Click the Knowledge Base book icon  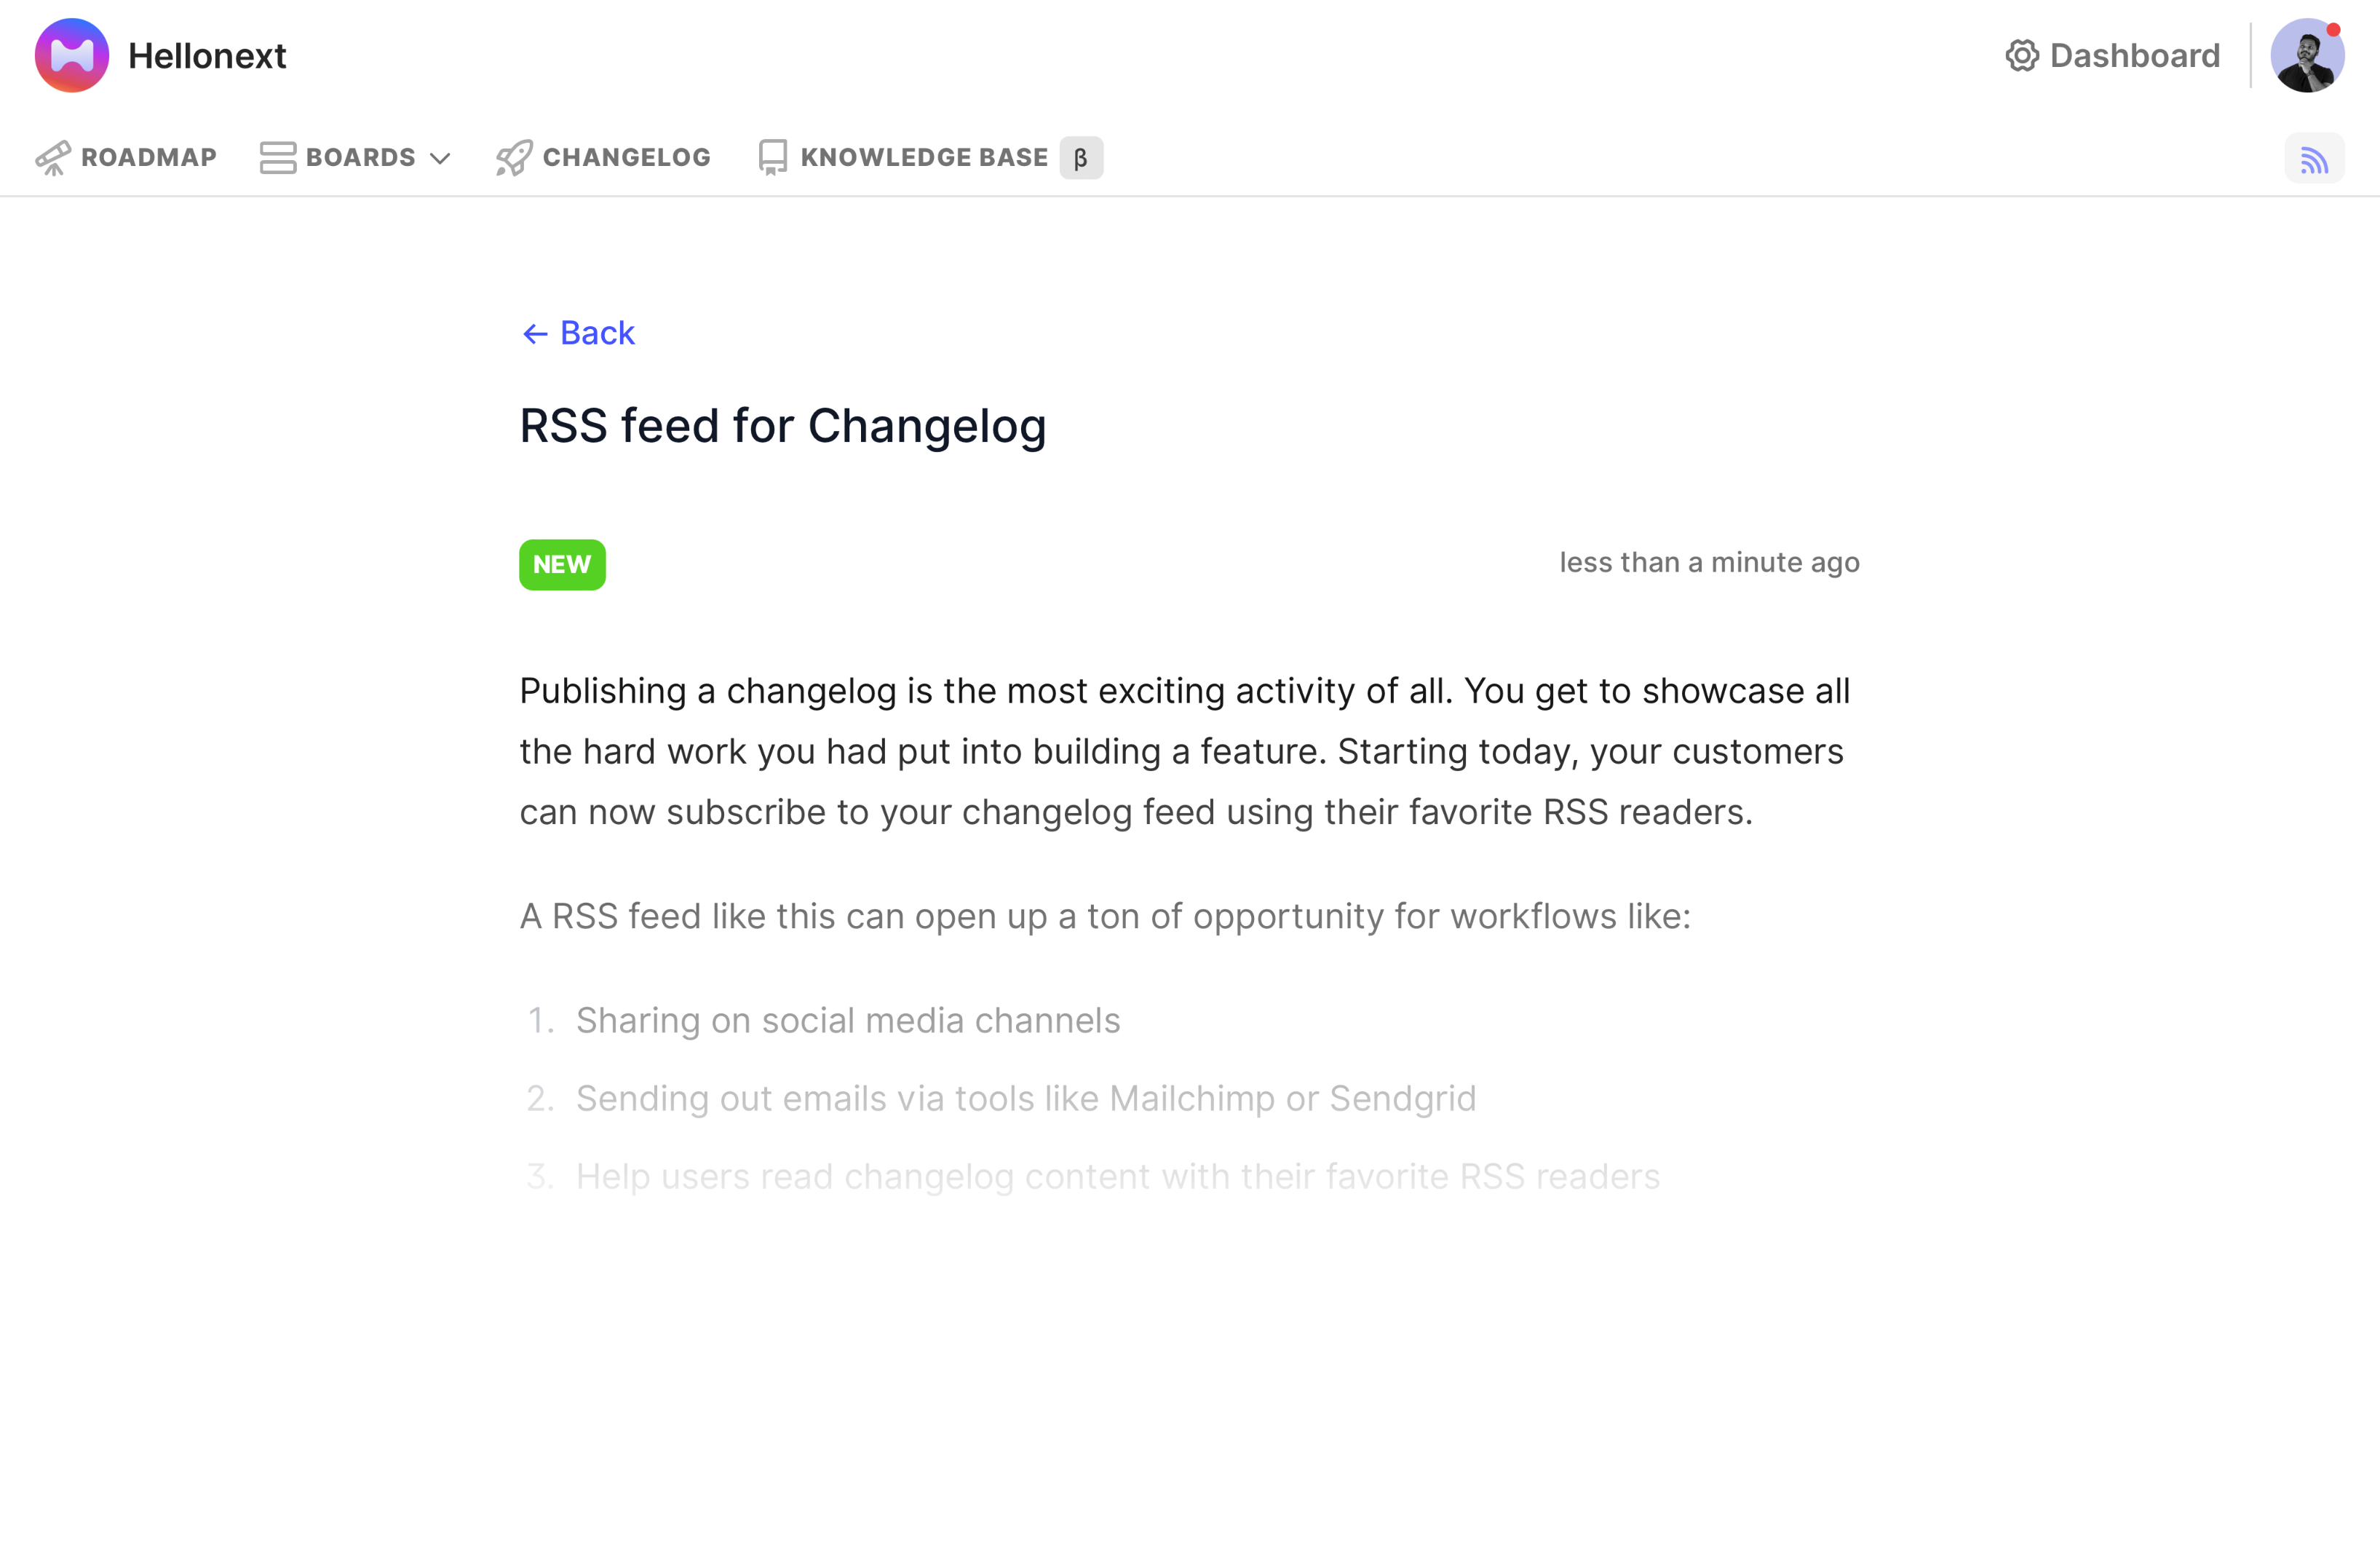click(x=772, y=158)
